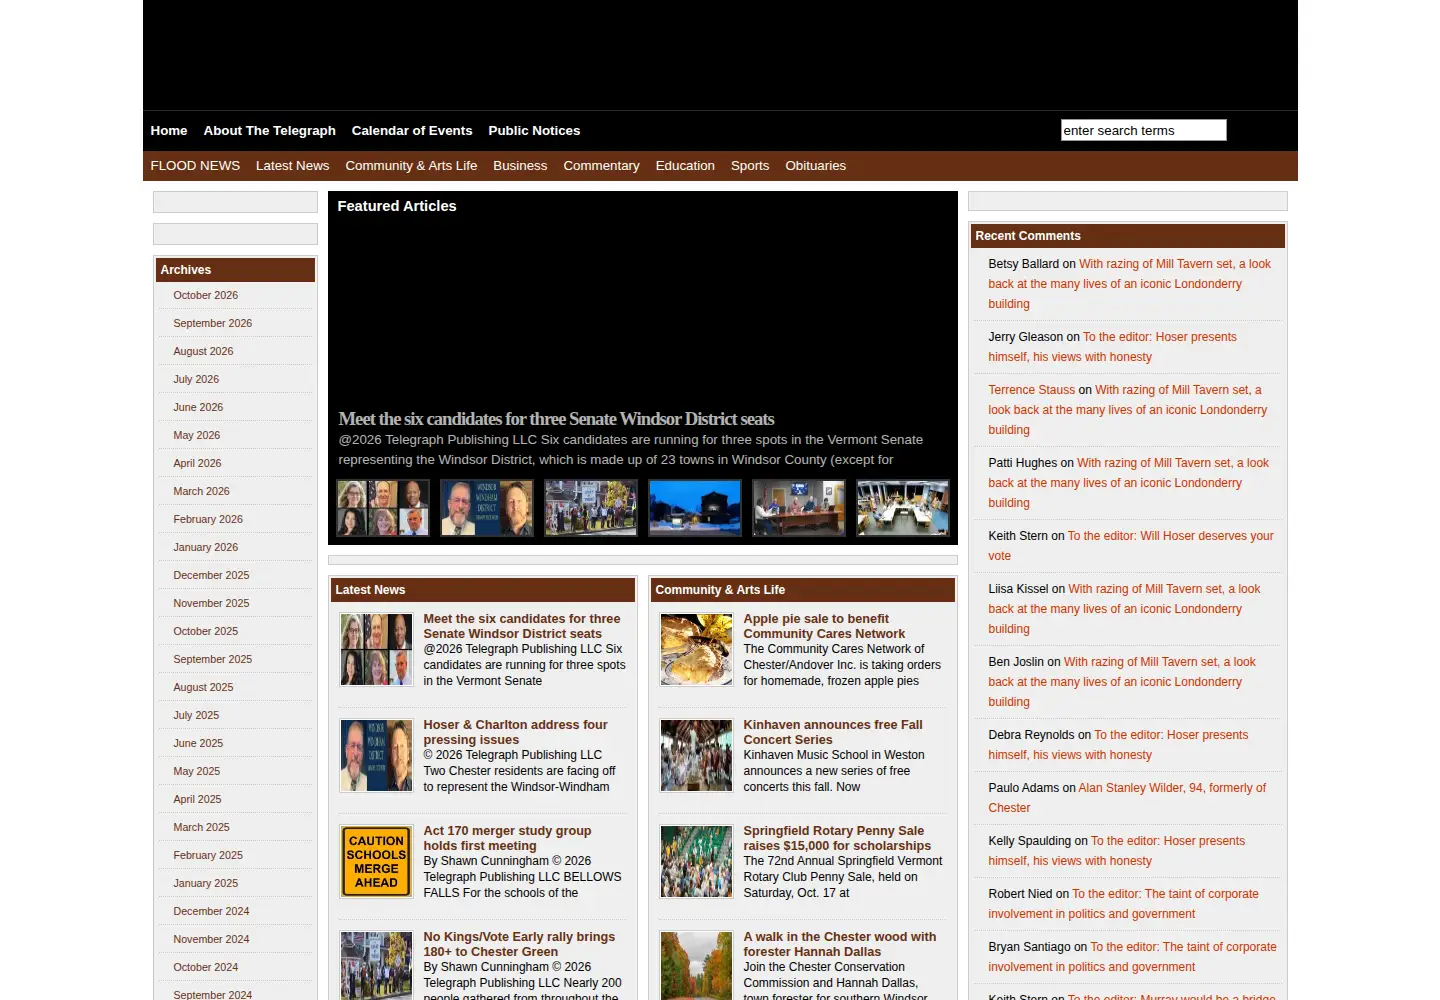Open Keith Stern's Hoser deserves vote link
Image resolution: width=1440 pixels, height=1000 pixels.
click(x=1131, y=546)
